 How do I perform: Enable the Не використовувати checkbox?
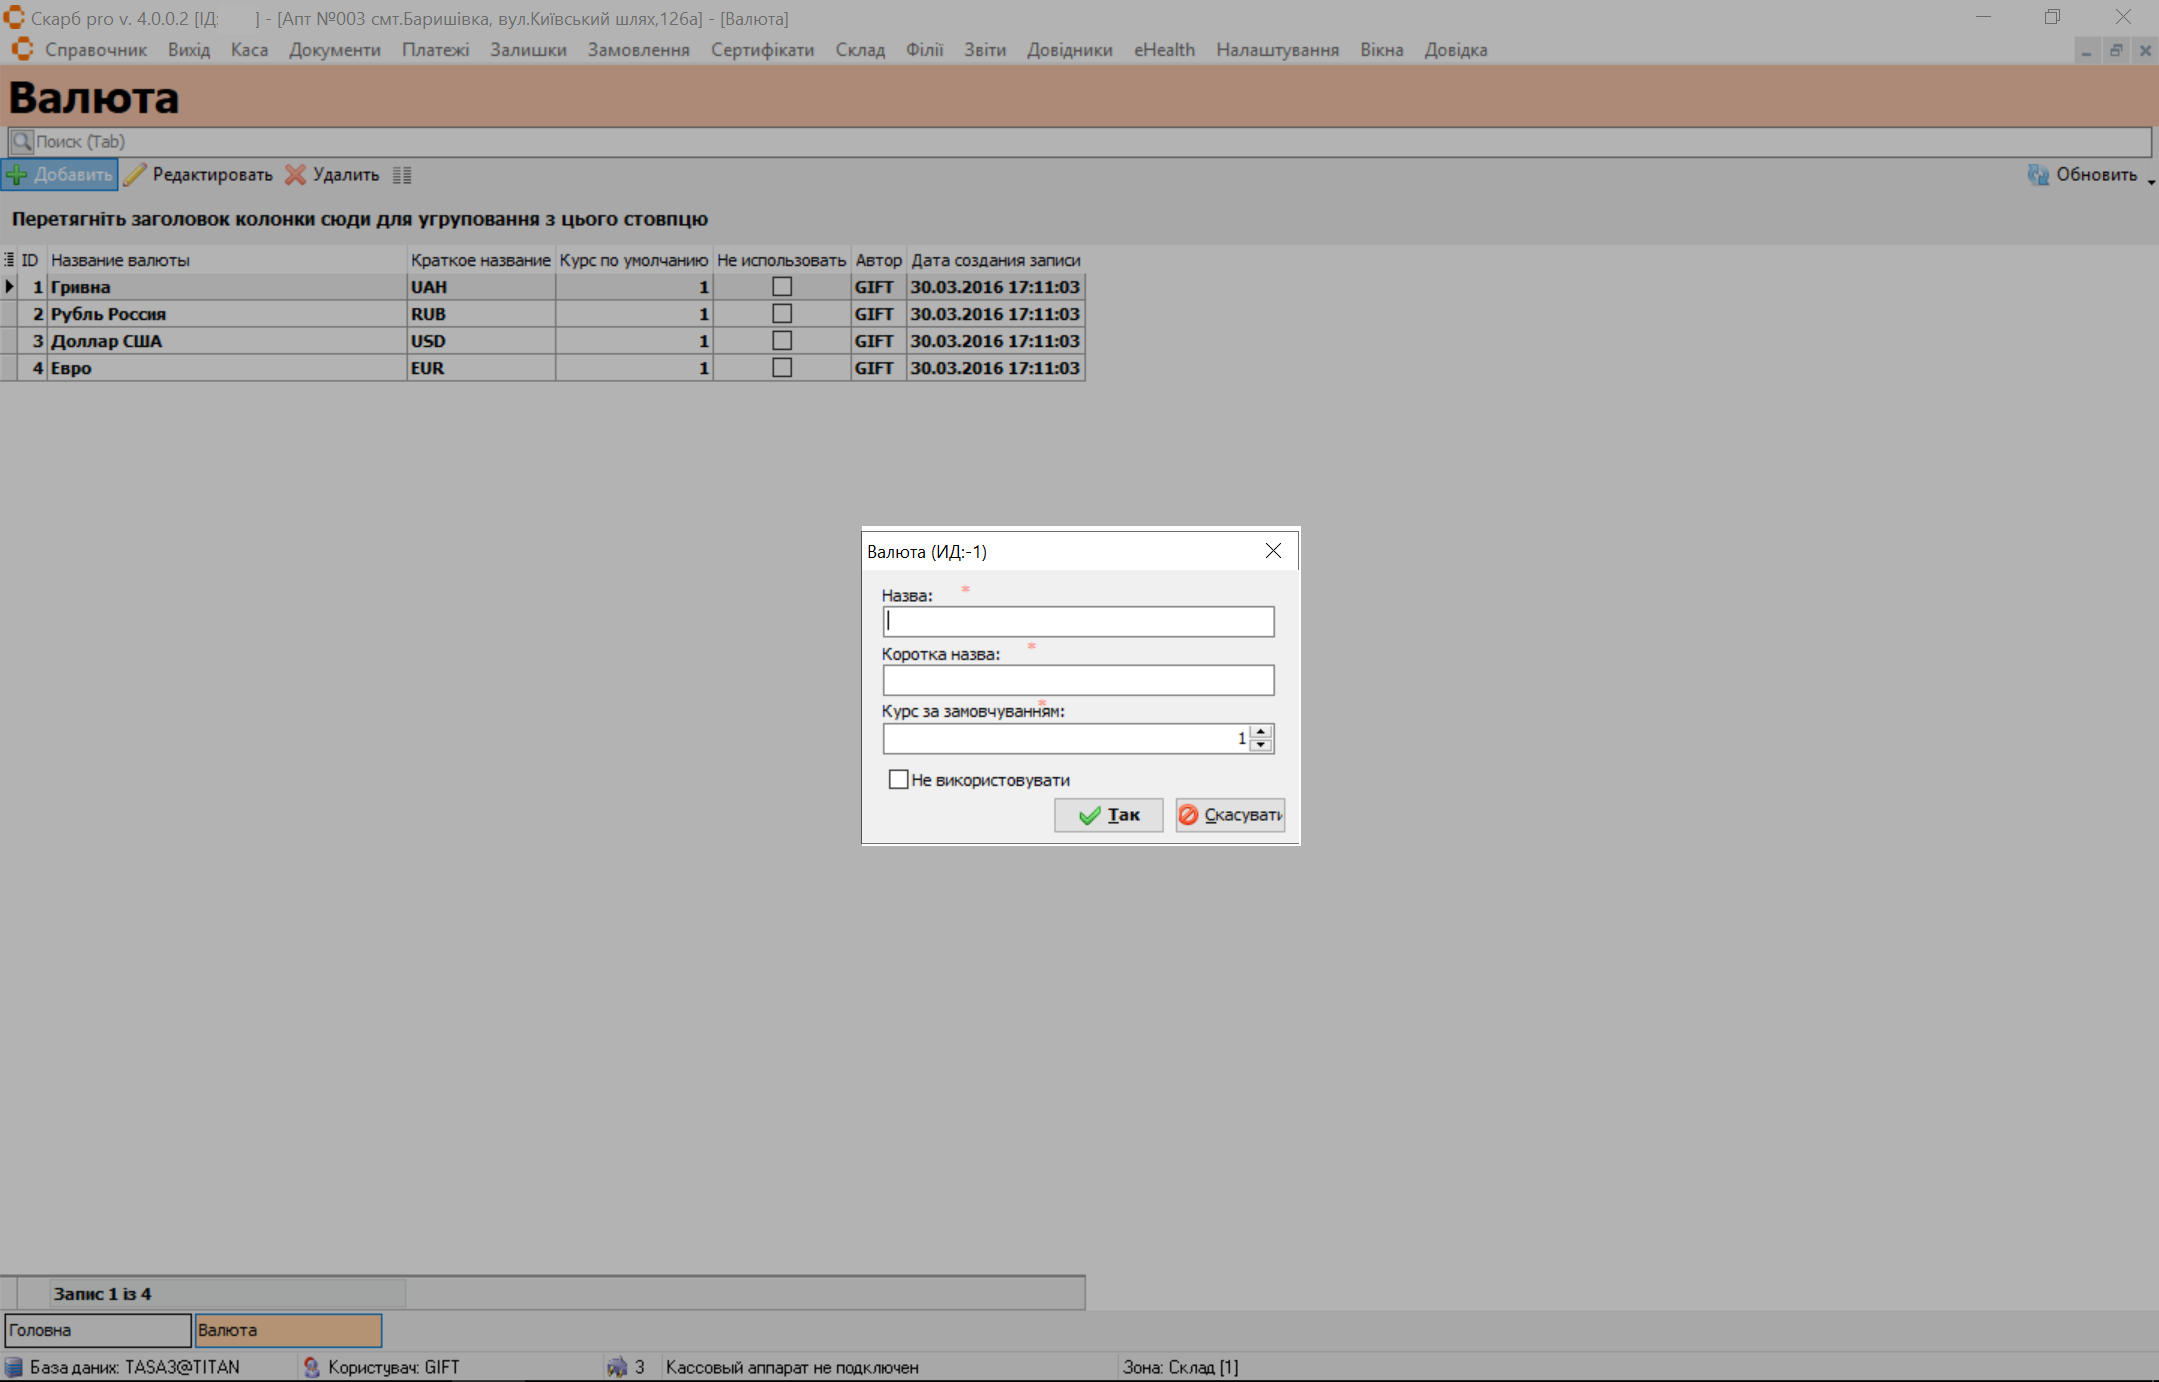898,779
